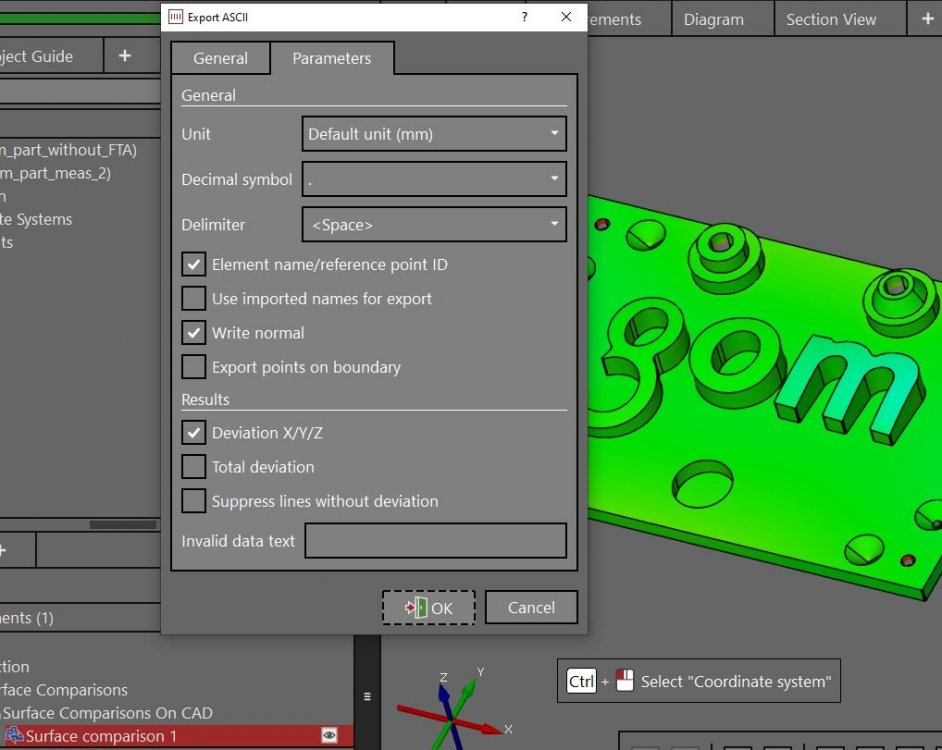
Task: Click plus button beside Section View tab
Action: tap(921, 18)
